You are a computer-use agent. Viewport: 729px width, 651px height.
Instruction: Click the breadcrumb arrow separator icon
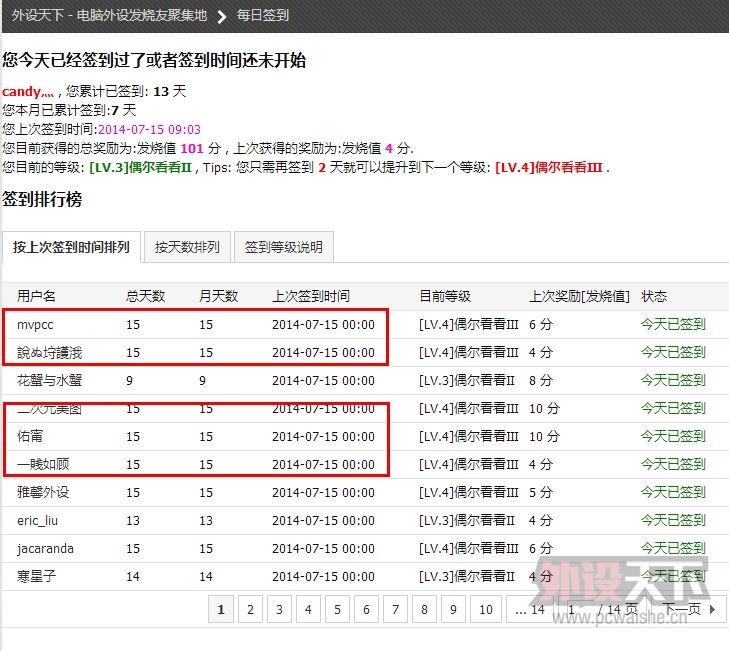(222, 17)
